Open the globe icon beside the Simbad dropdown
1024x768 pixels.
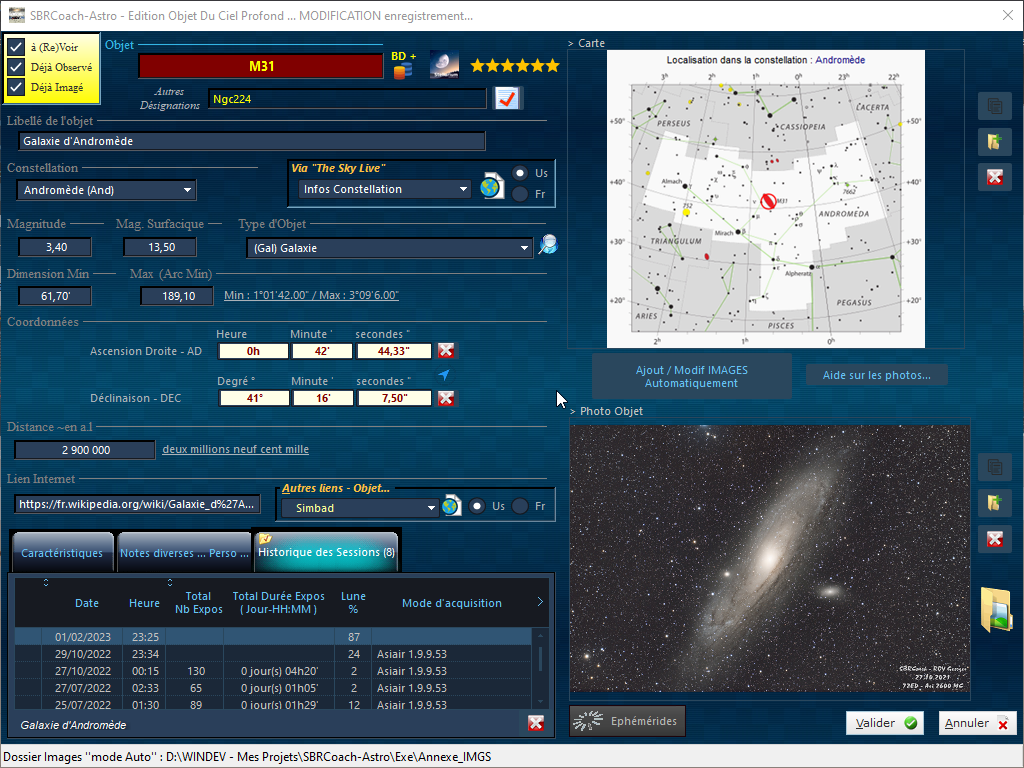(452, 506)
